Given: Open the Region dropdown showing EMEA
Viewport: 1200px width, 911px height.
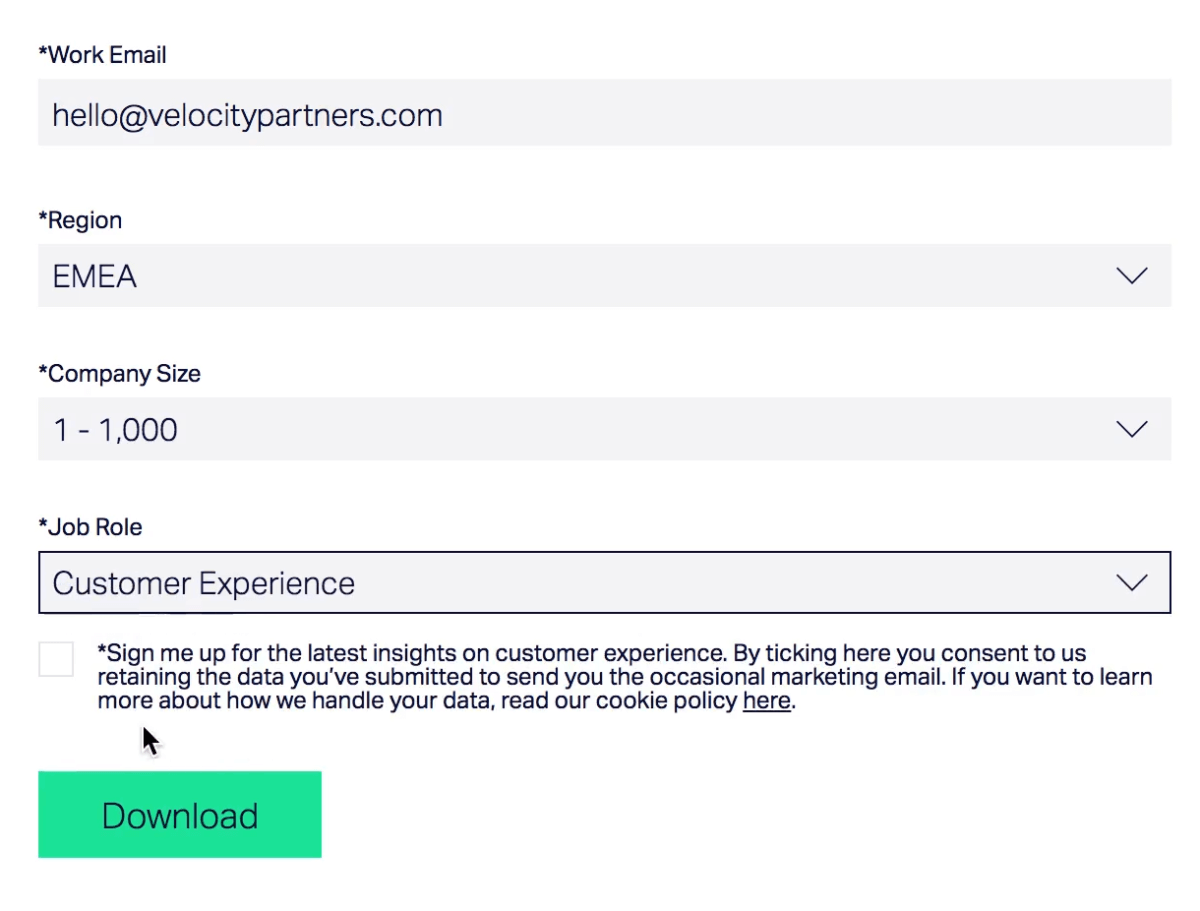Looking at the screenshot, I should (604, 276).
